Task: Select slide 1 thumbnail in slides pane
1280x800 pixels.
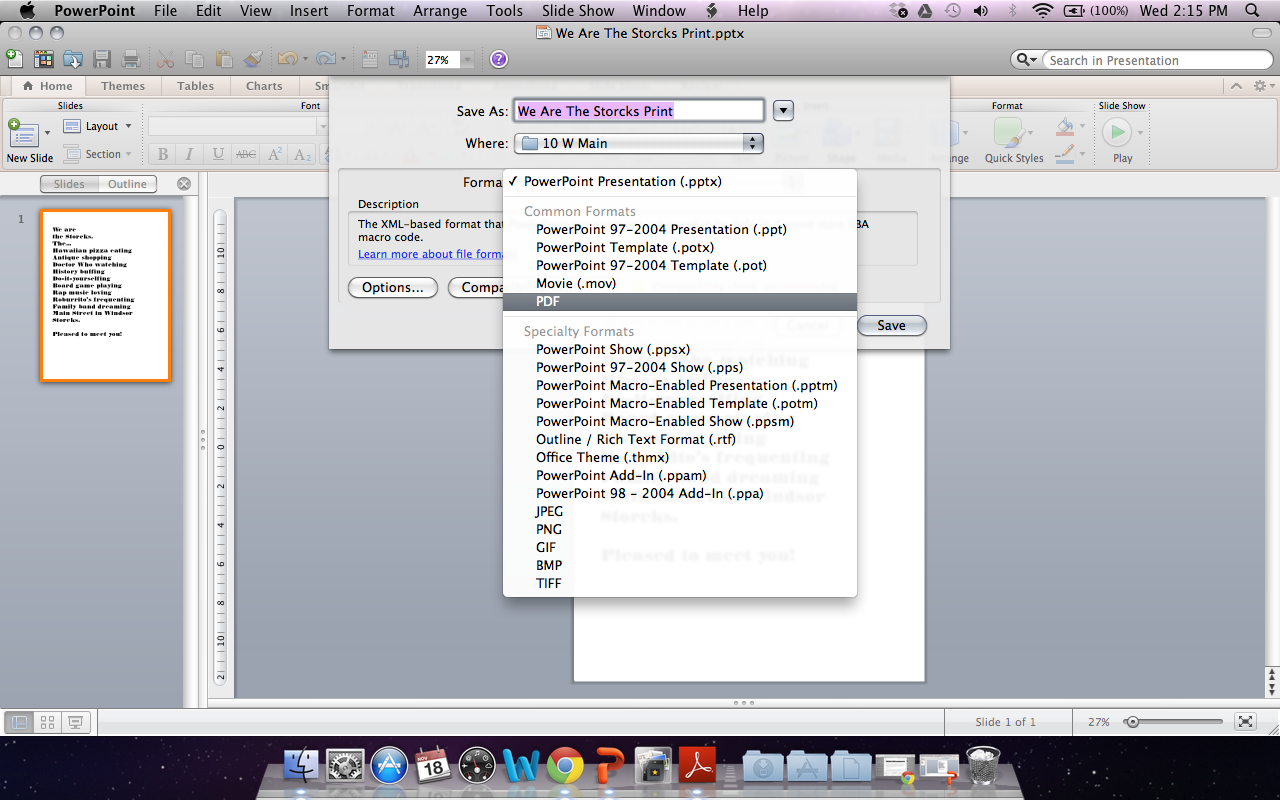Action: click(105, 295)
